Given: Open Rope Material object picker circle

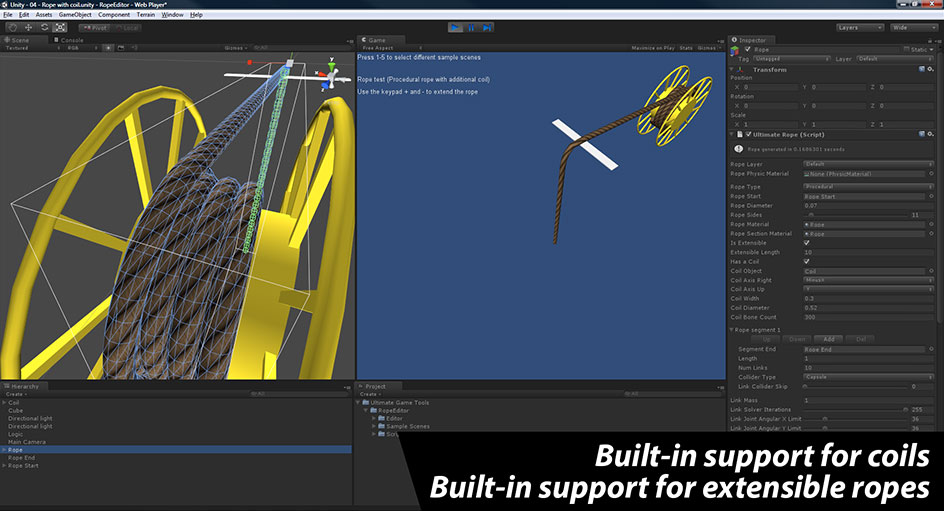Looking at the screenshot, I should 931,225.
